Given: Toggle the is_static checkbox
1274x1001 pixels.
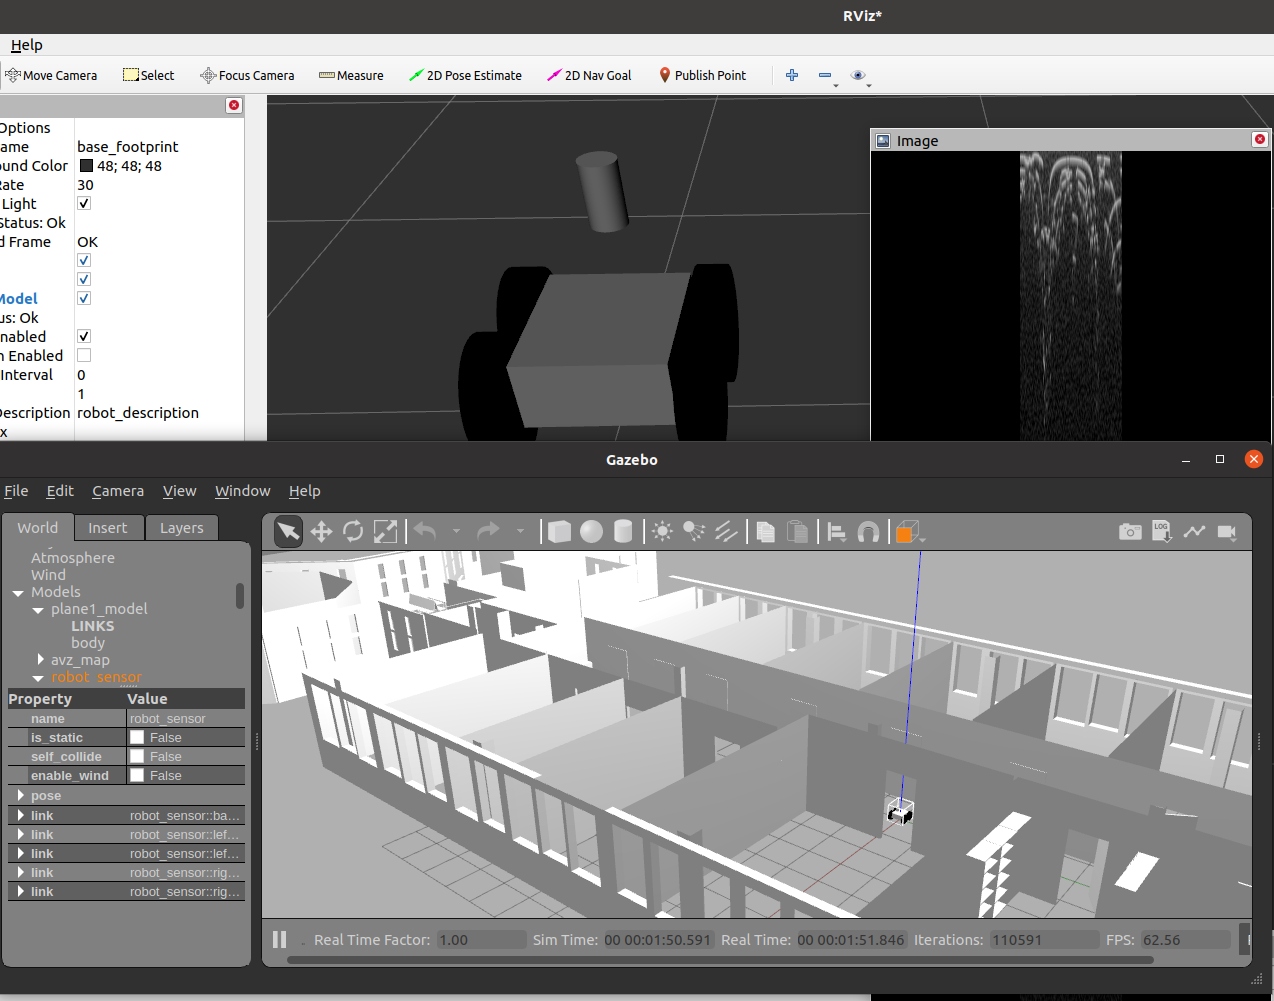Looking at the screenshot, I should click(x=137, y=737).
